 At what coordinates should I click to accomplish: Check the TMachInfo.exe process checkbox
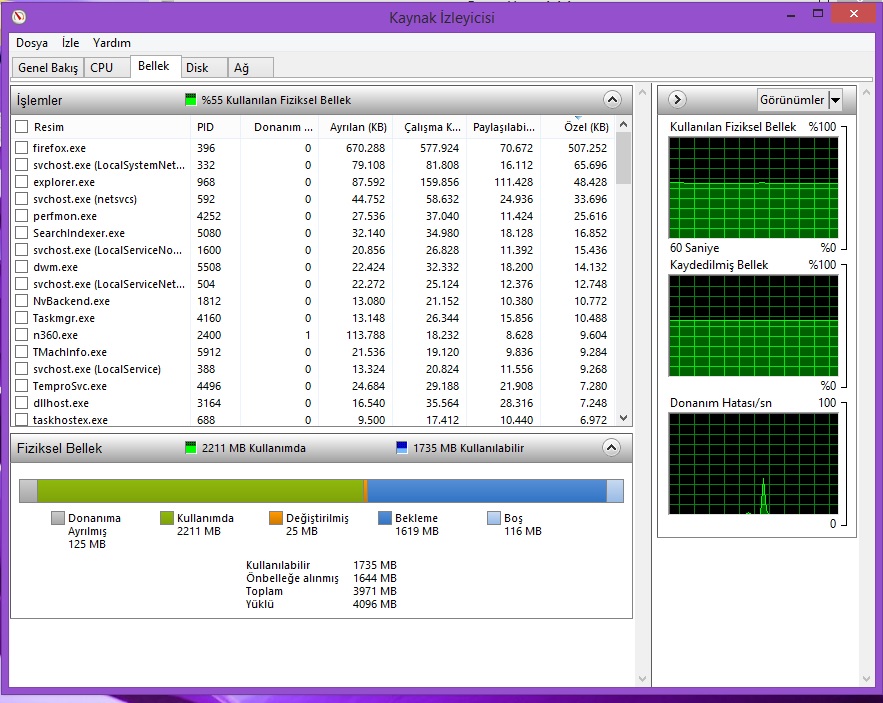[21, 352]
